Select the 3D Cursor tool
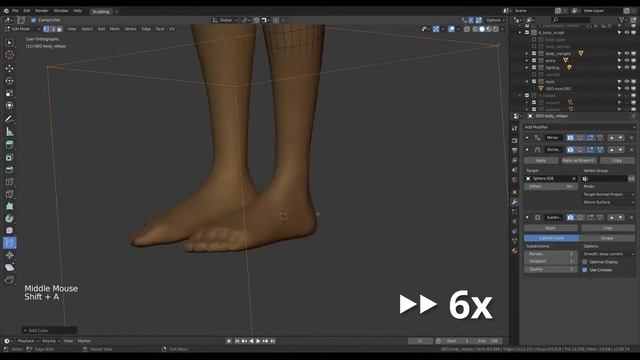 pyautogui.click(x=9, y=55)
